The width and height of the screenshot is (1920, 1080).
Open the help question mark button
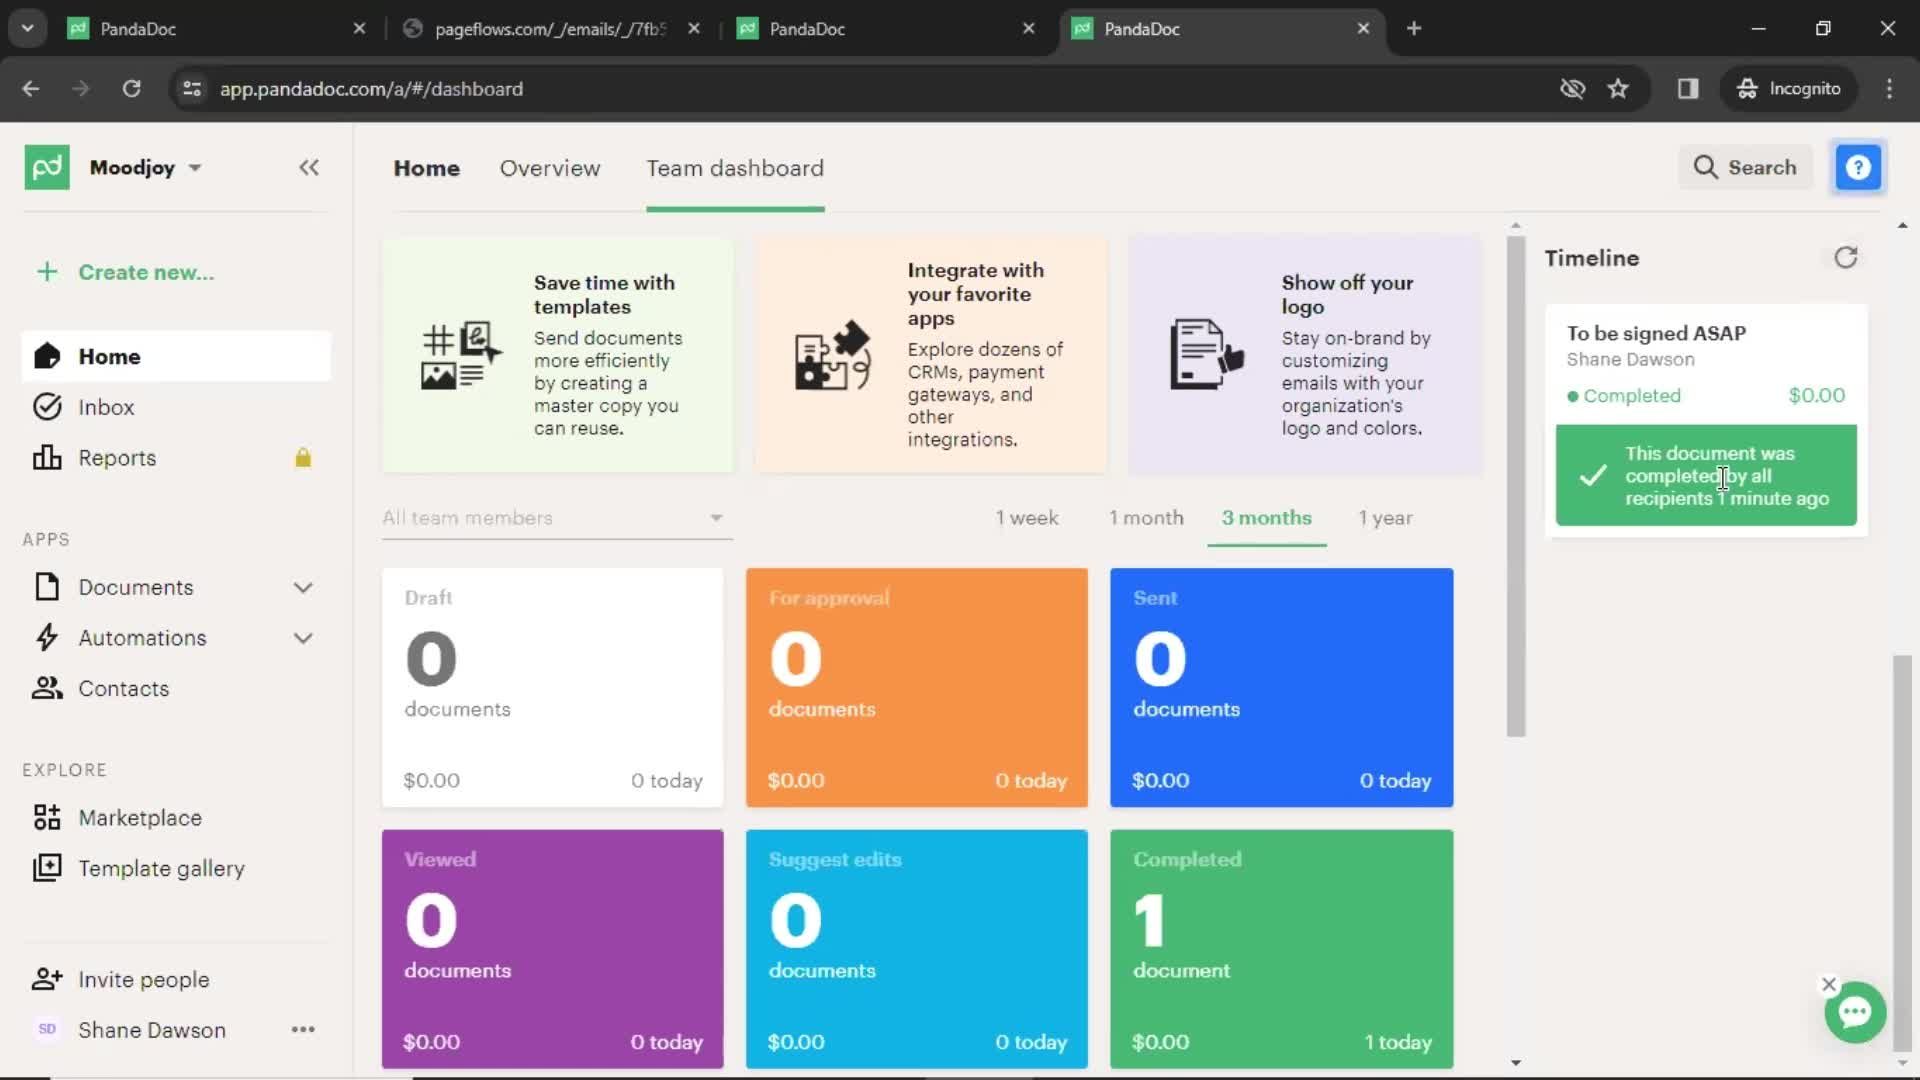tap(1858, 167)
